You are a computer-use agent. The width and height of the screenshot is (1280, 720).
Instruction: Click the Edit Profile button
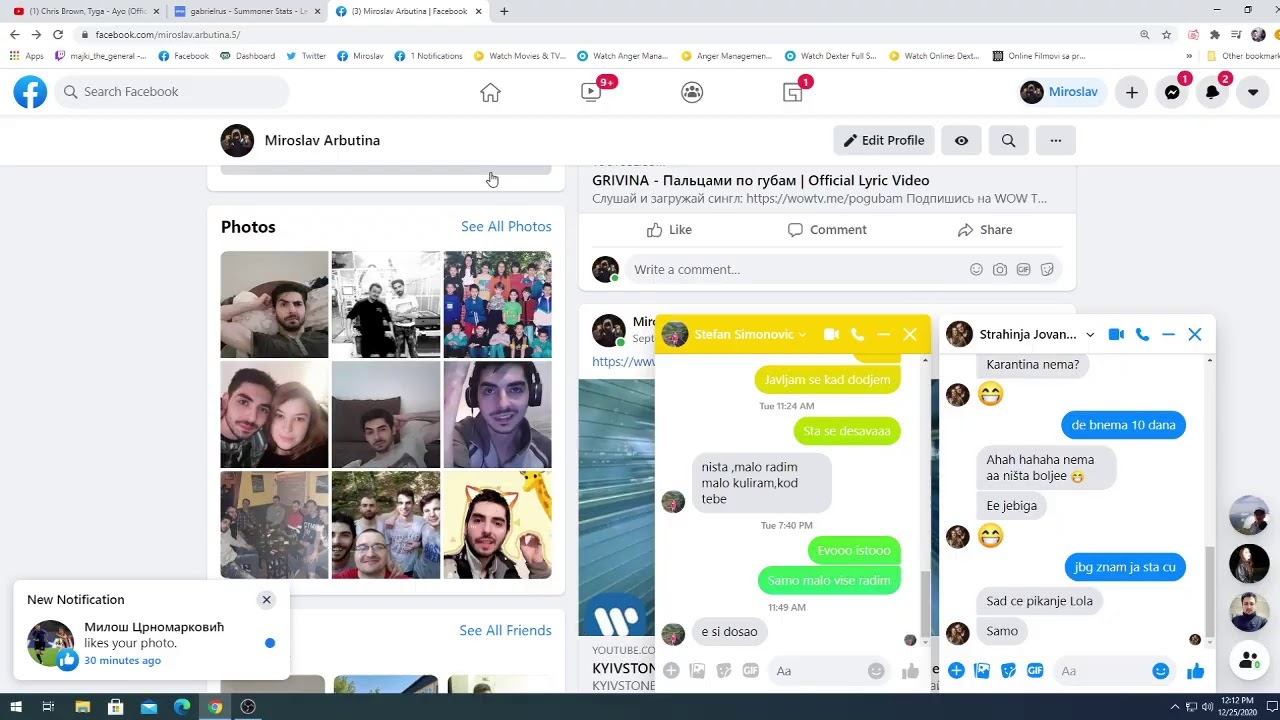click(x=884, y=141)
